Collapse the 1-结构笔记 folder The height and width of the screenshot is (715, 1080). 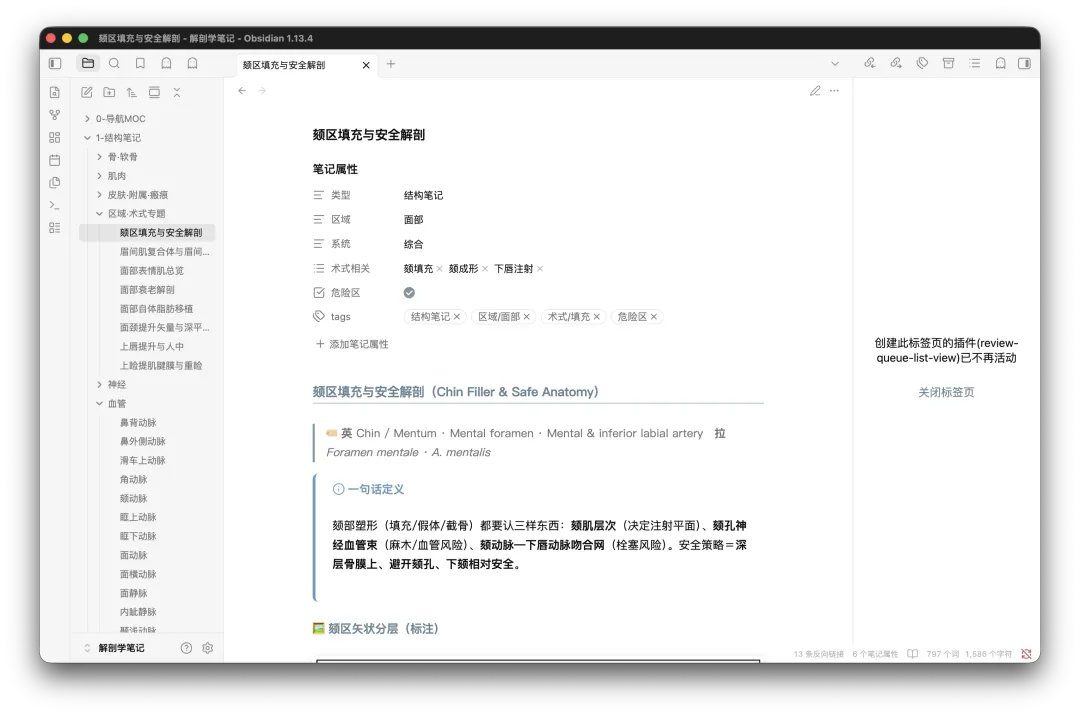pos(87,138)
